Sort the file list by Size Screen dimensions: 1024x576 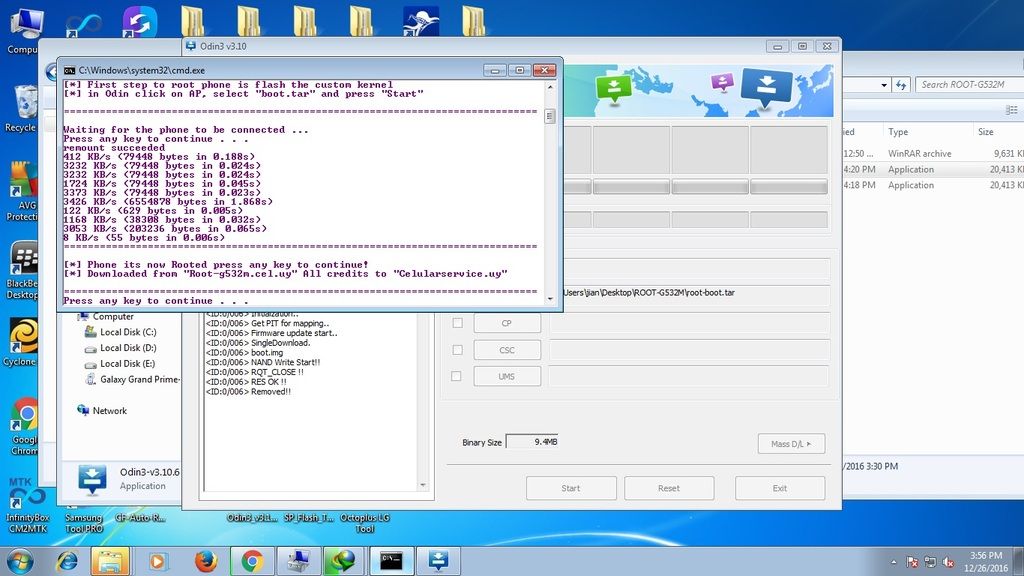(x=985, y=132)
